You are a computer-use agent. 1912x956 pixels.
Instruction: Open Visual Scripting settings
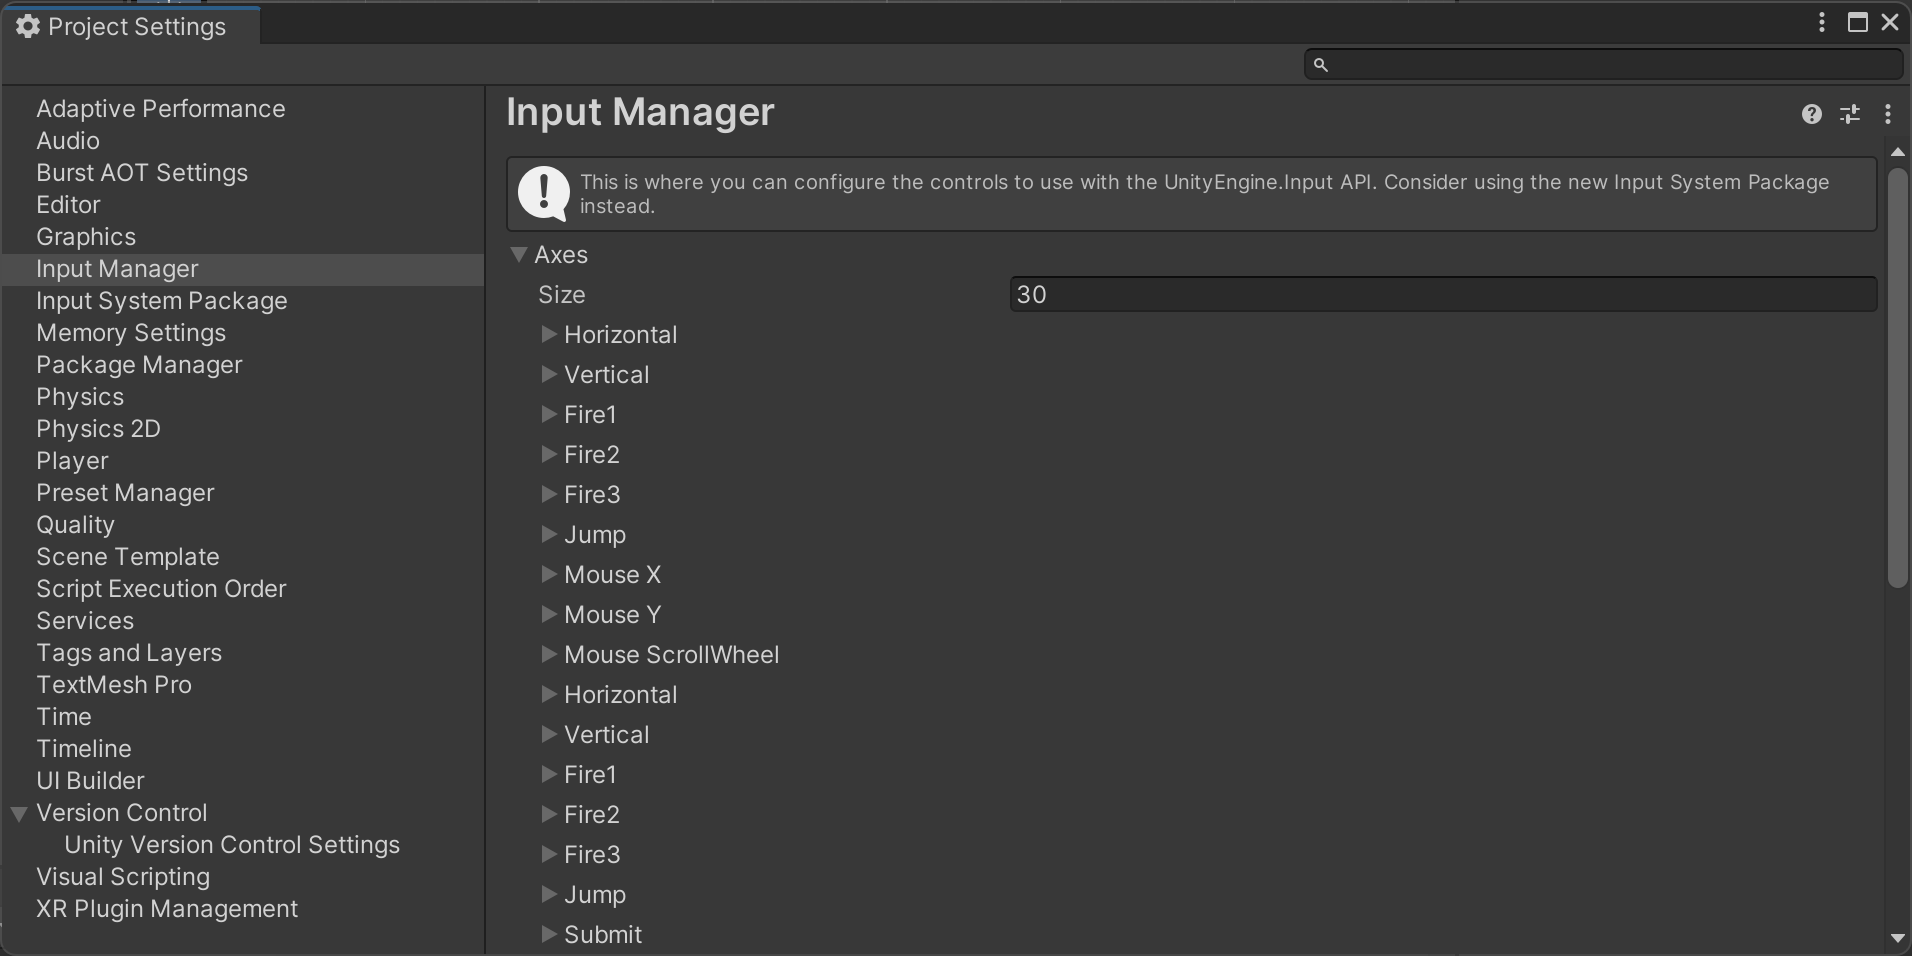coord(123,876)
